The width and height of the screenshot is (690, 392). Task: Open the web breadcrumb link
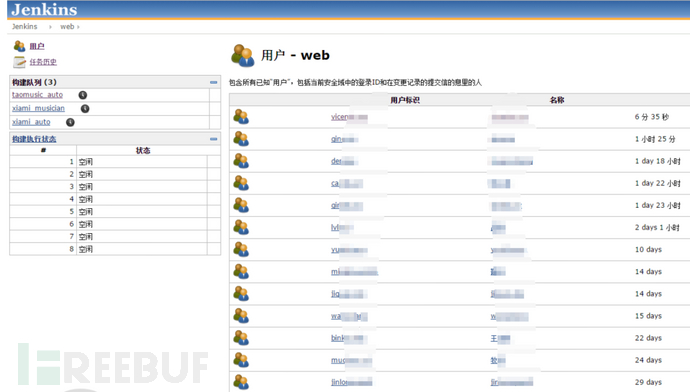tap(67, 27)
